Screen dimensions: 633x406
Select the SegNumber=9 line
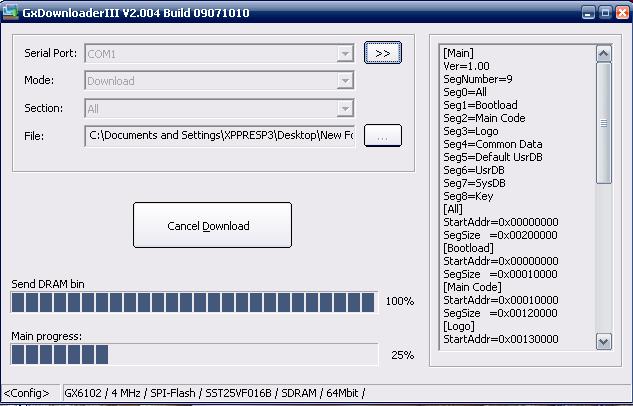point(478,79)
